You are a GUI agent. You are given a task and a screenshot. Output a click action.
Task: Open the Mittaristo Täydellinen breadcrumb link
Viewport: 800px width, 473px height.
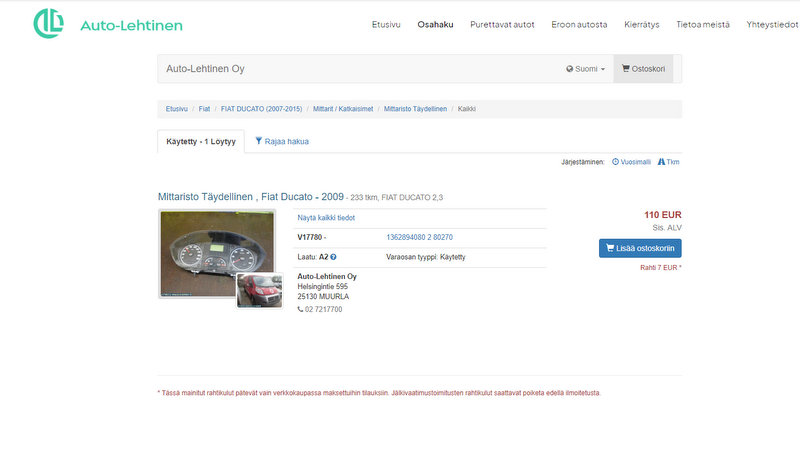click(x=415, y=109)
